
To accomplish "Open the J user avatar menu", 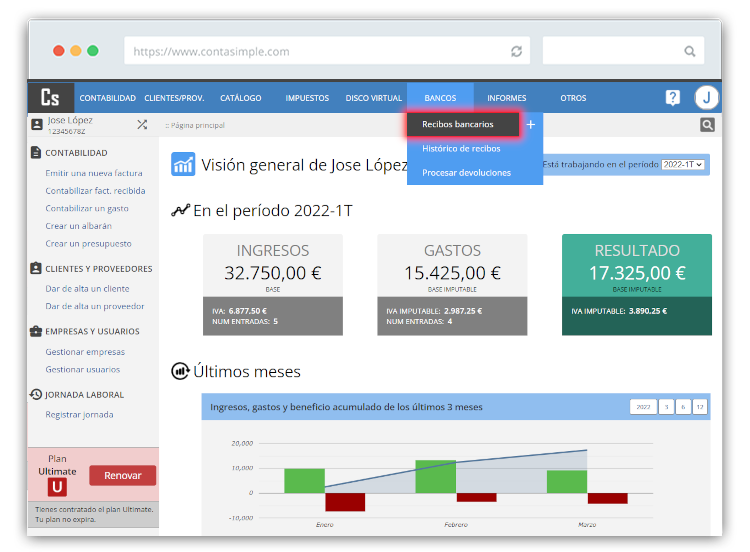I will 706,98.
